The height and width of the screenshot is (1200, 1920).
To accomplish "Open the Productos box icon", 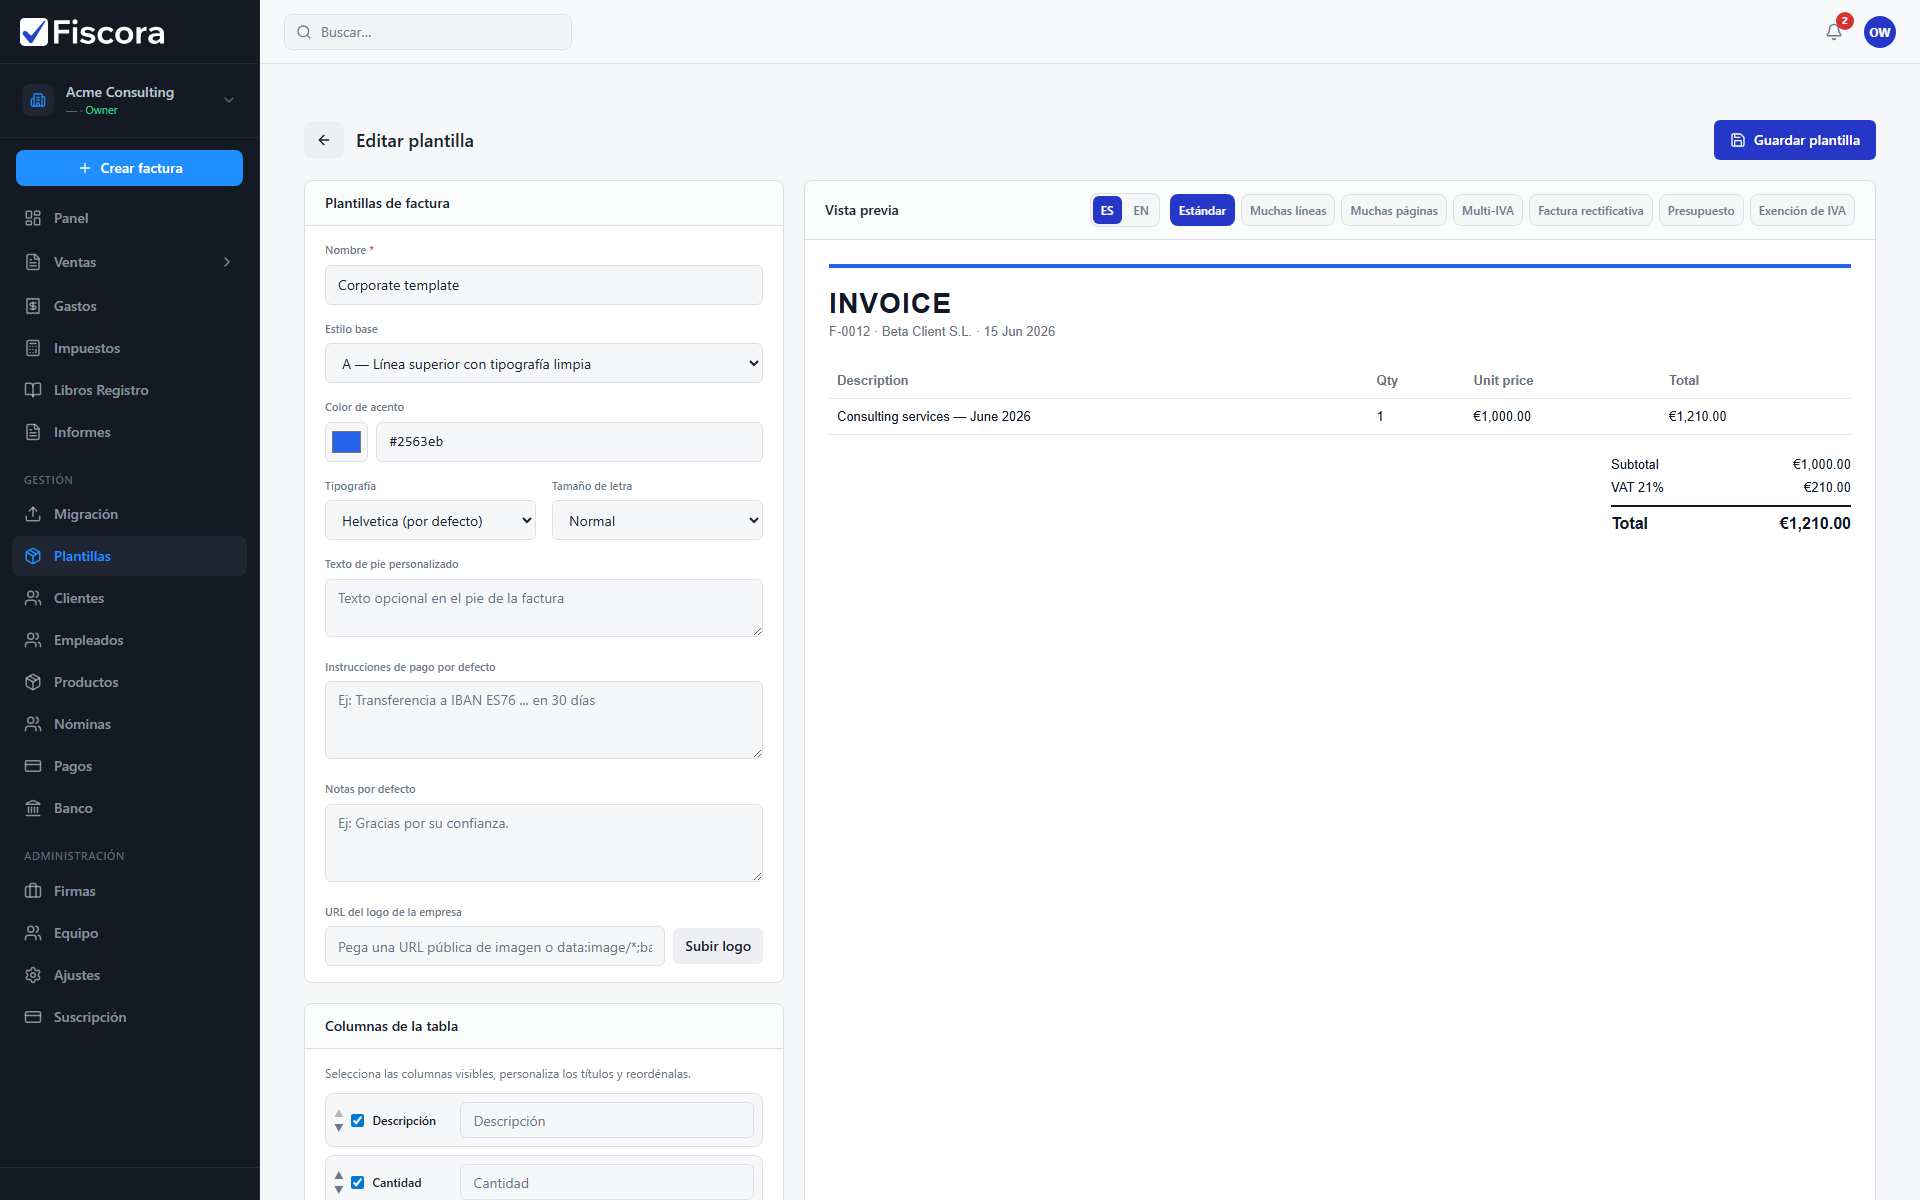I will coord(33,682).
